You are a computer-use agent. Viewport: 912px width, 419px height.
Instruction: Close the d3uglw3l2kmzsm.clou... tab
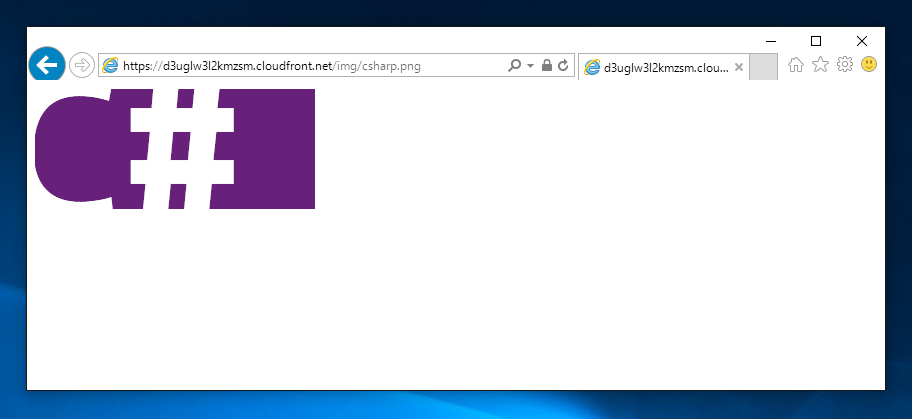tap(739, 67)
